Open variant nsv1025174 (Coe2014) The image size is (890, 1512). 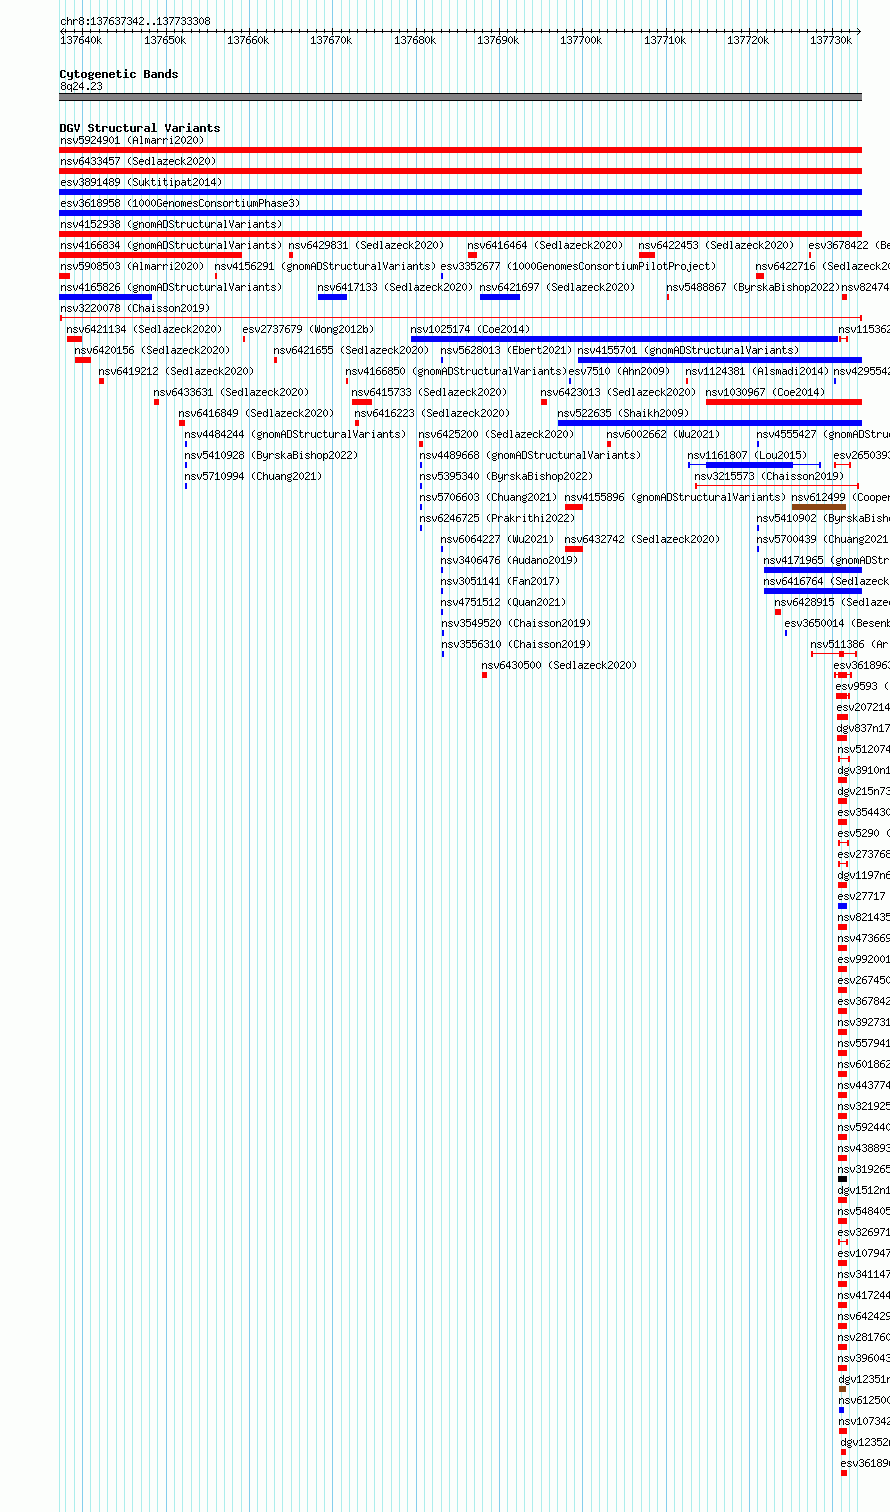click(x=470, y=329)
